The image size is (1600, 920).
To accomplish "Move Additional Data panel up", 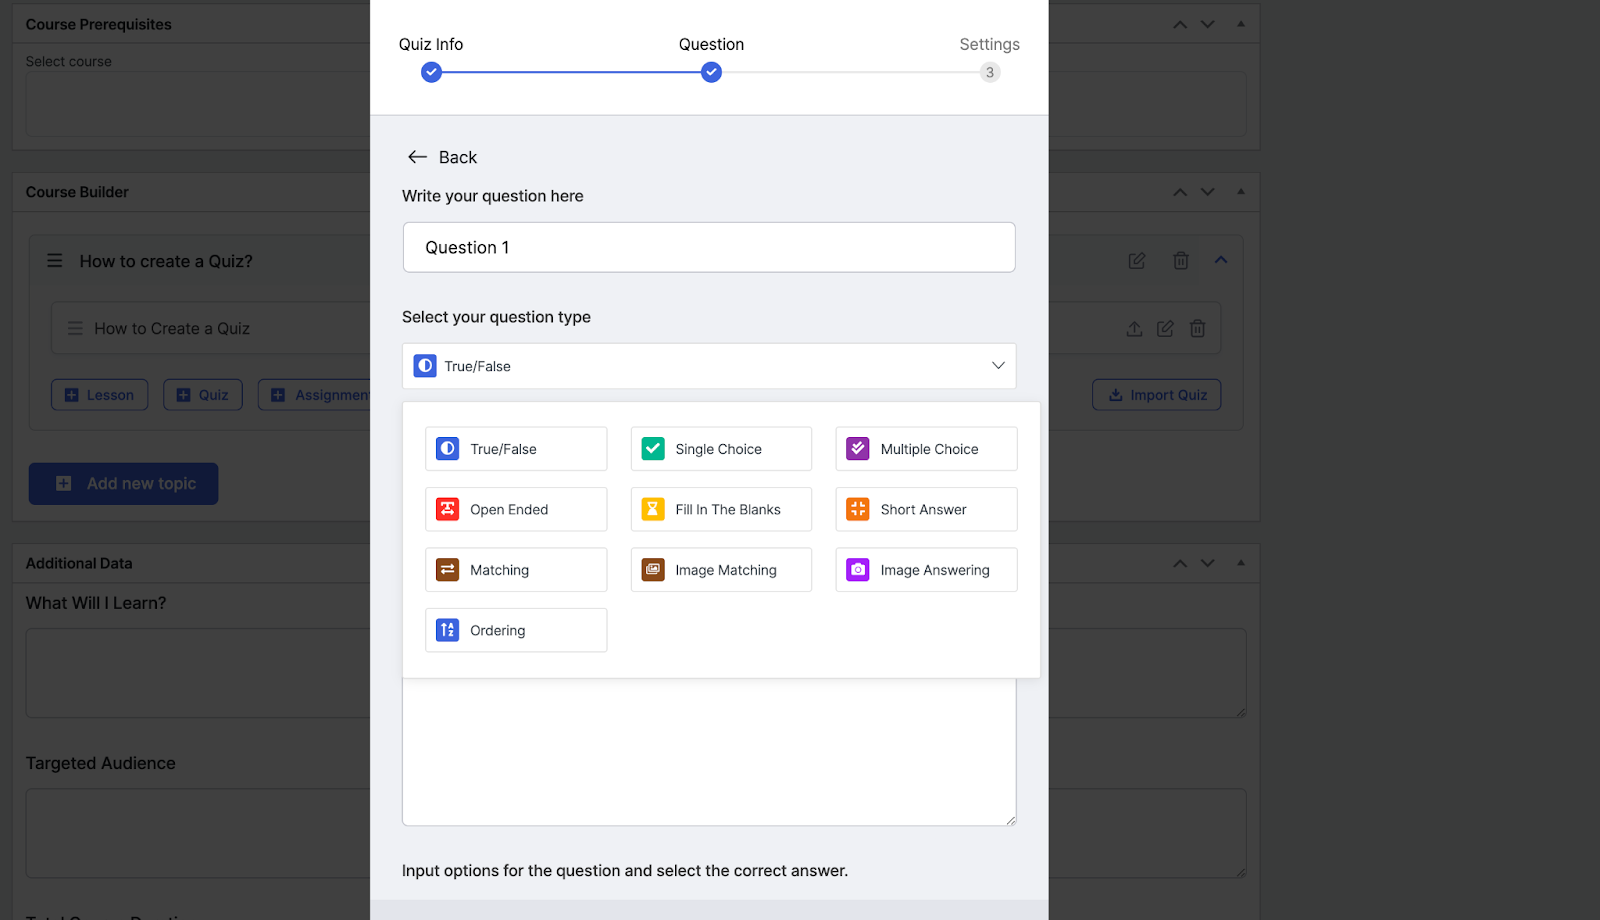I will [x=1180, y=563].
